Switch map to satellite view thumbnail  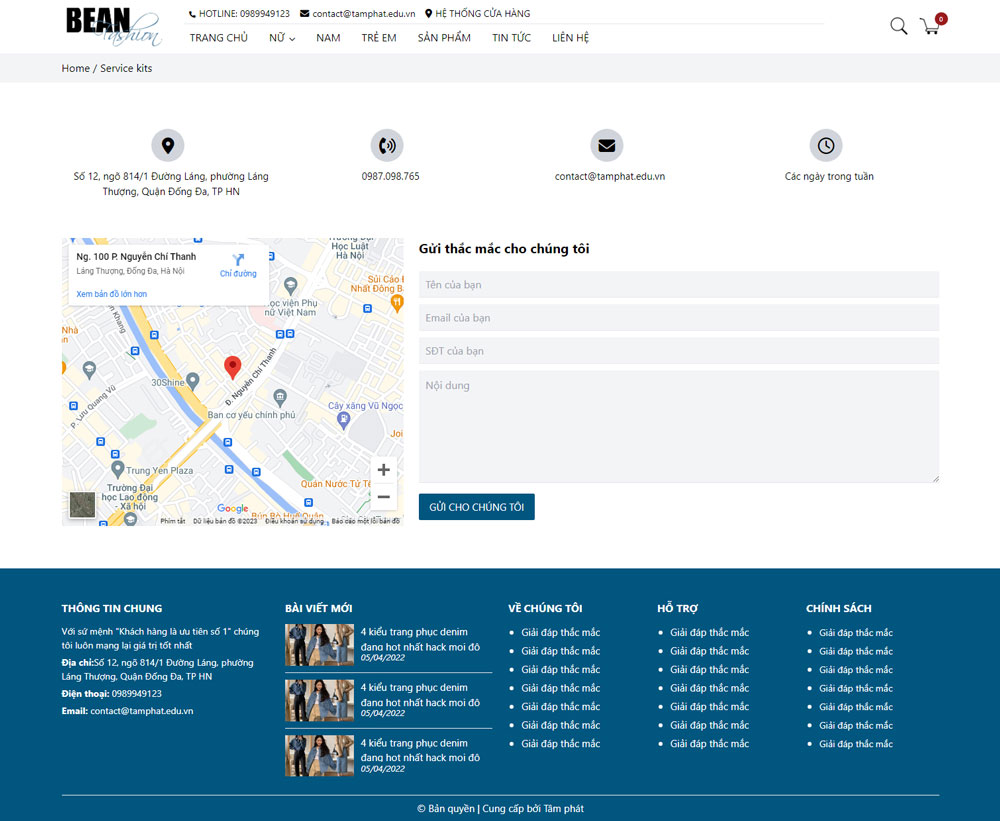[x=82, y=505]
